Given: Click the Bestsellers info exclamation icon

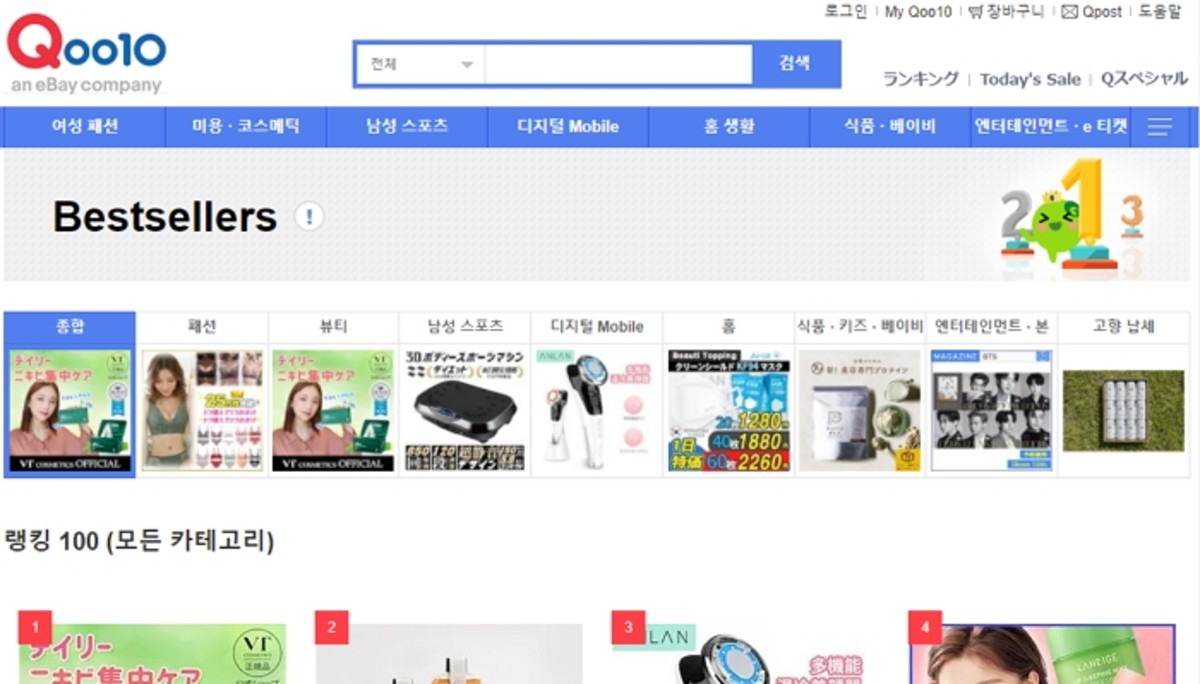Looking at the screenshot, I should [309, 216].
